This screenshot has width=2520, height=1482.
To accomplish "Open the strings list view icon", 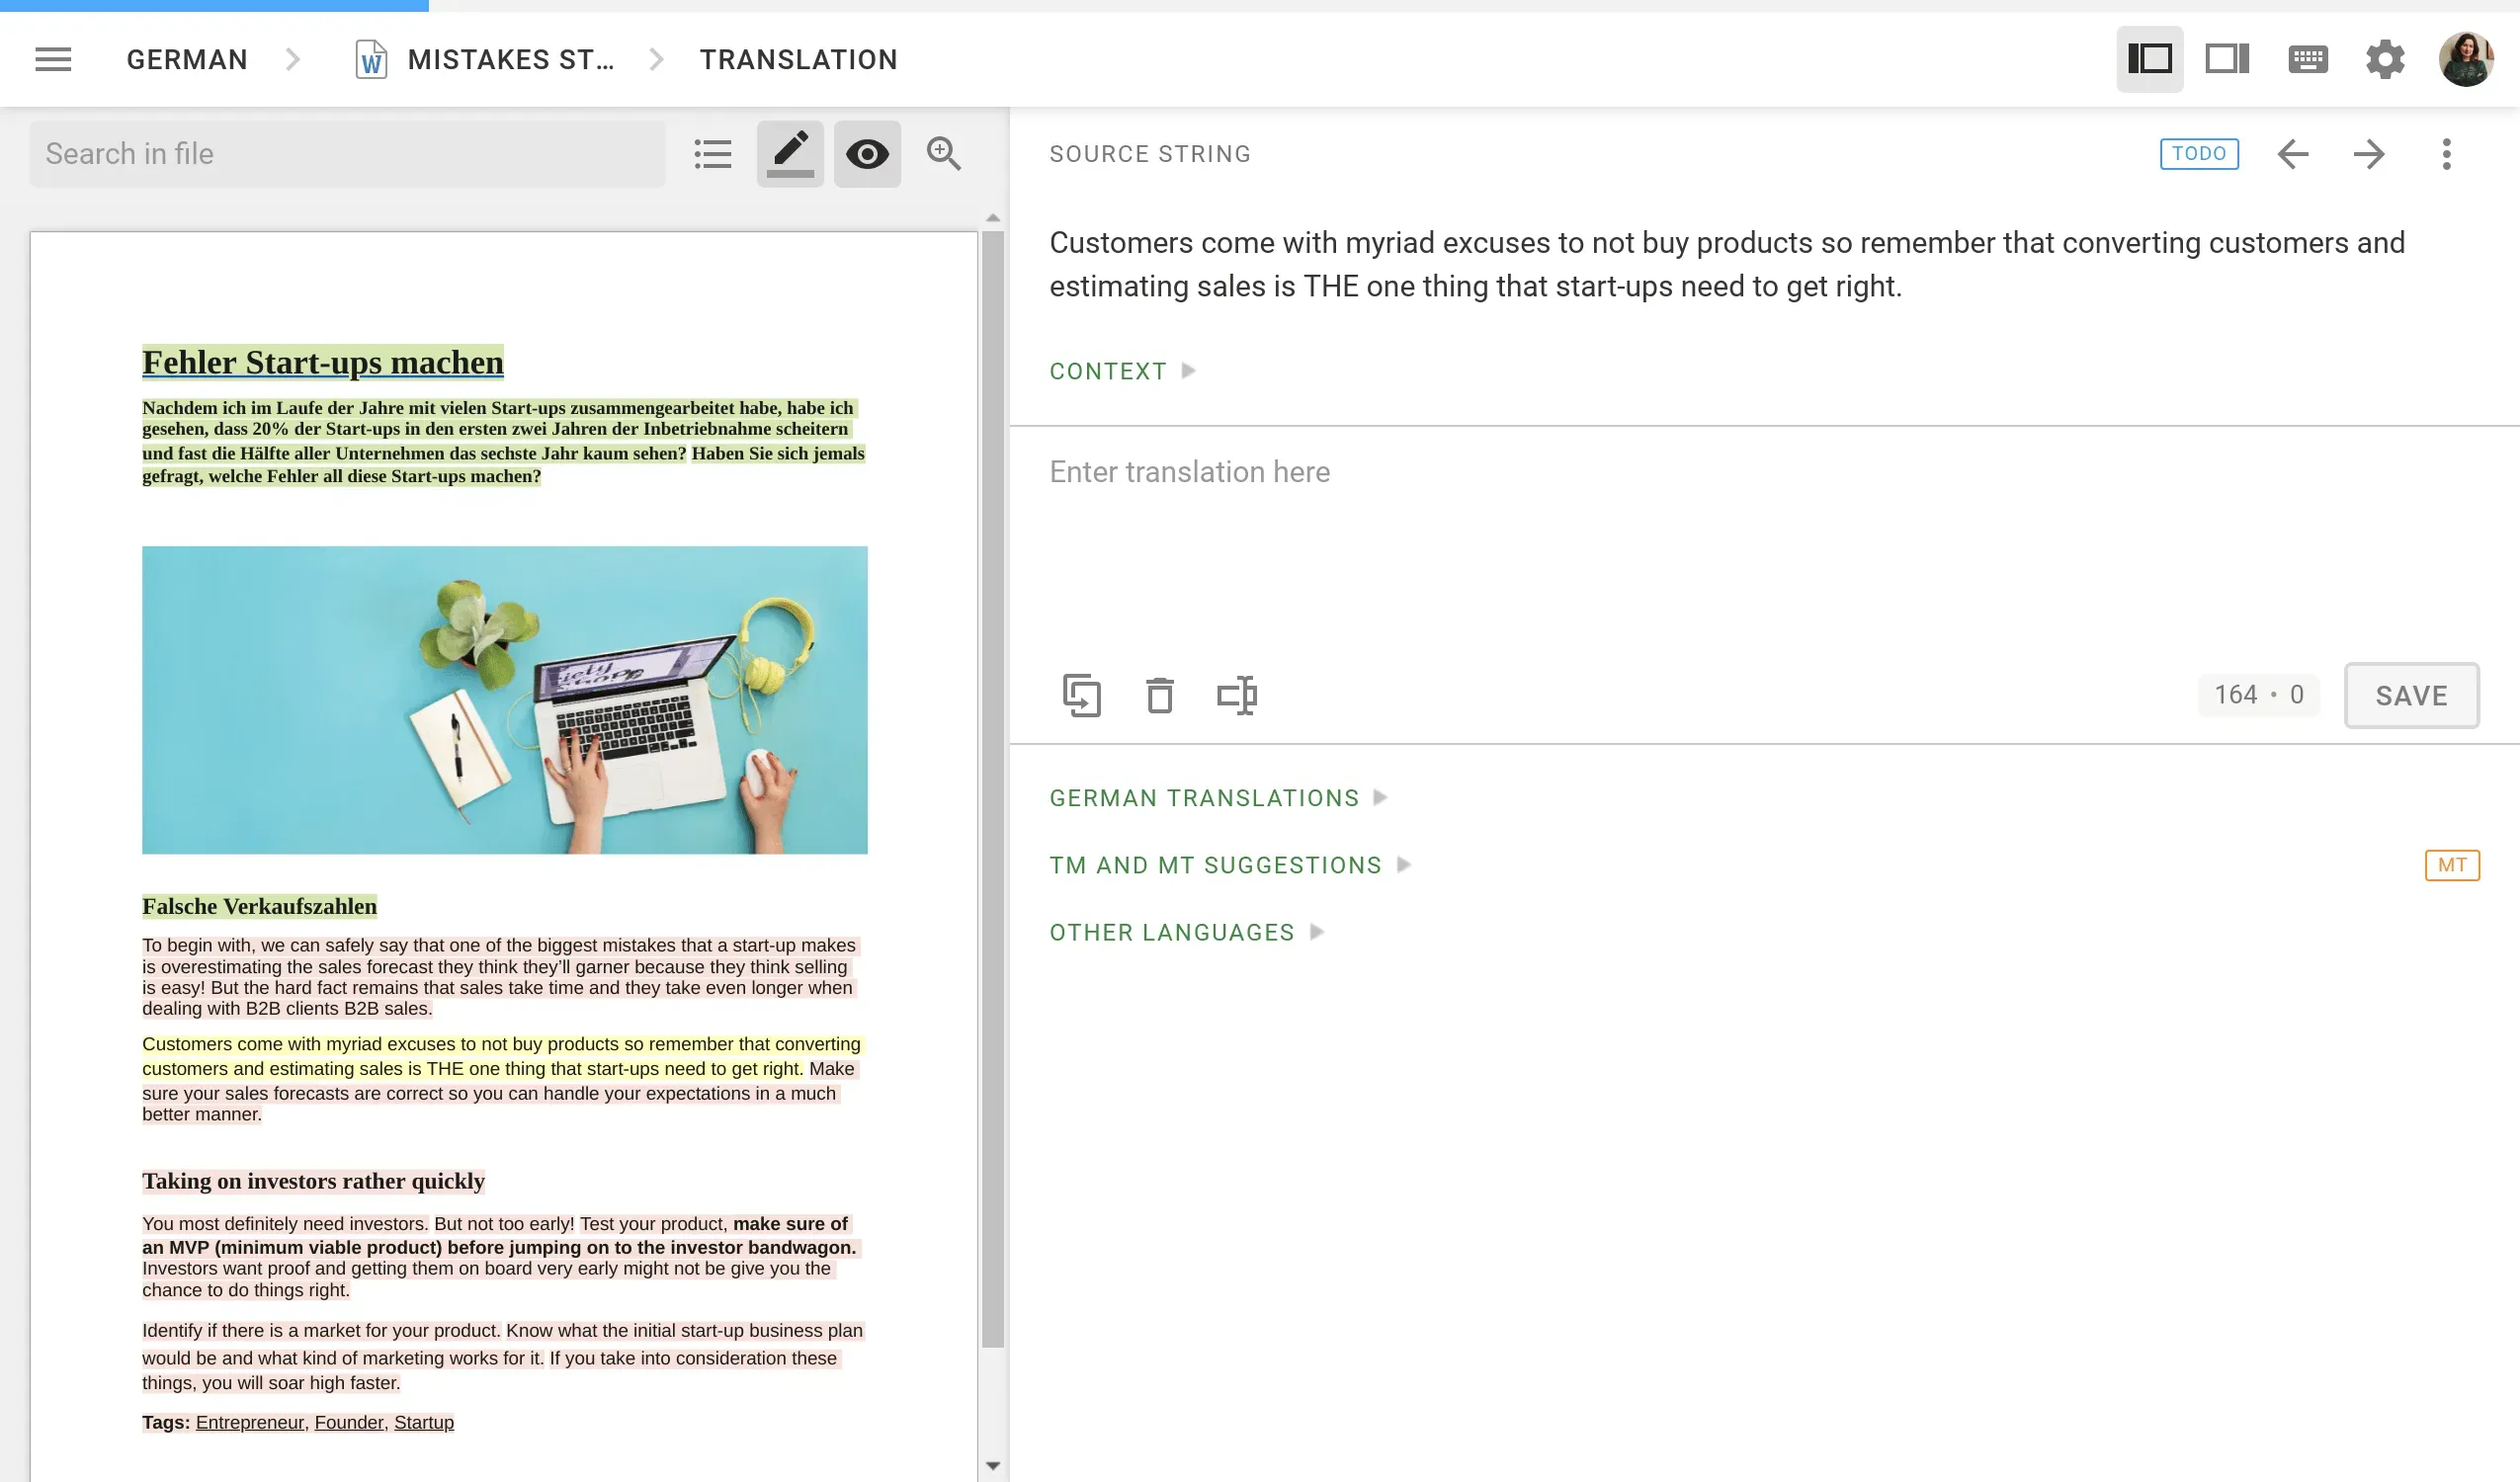I will click(x=713, y=154).
